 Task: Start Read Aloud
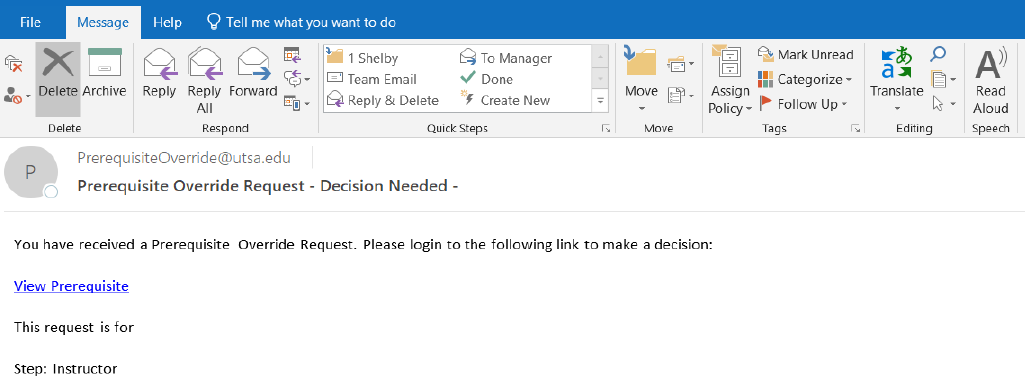click(x=990, y=79)
